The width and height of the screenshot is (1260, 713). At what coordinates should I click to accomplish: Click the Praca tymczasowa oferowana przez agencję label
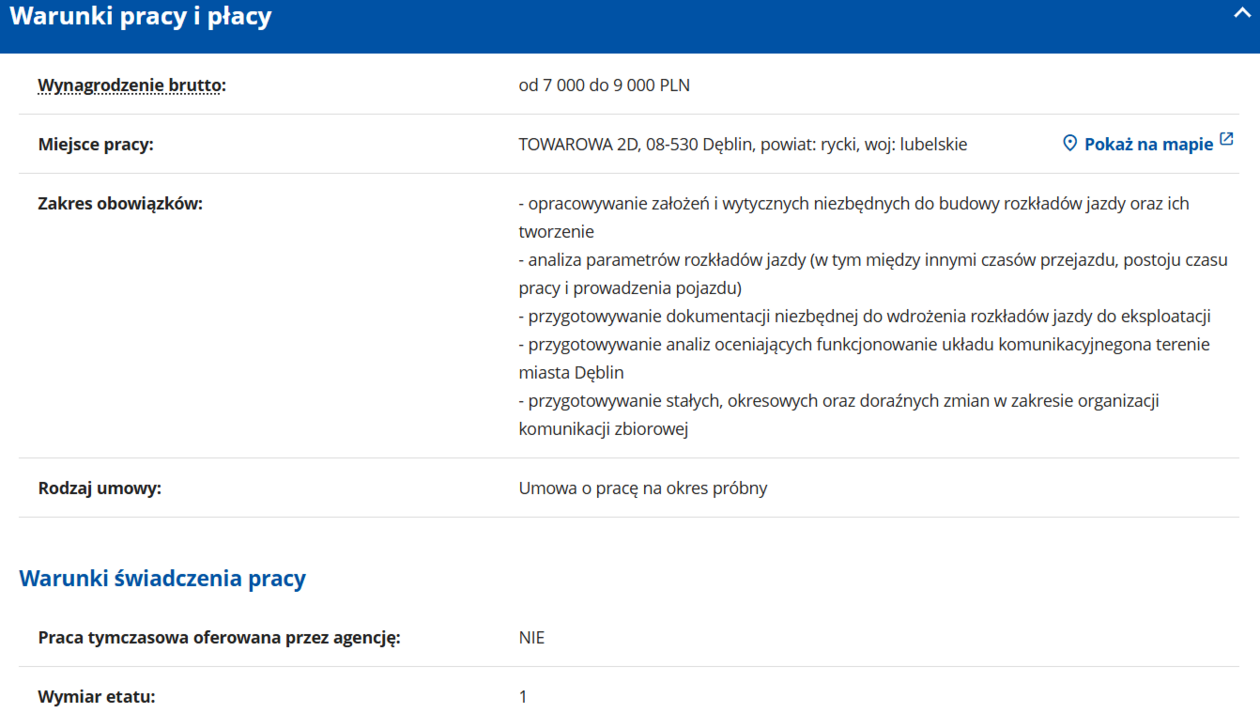pyautogui.click(x=219, y=637)
